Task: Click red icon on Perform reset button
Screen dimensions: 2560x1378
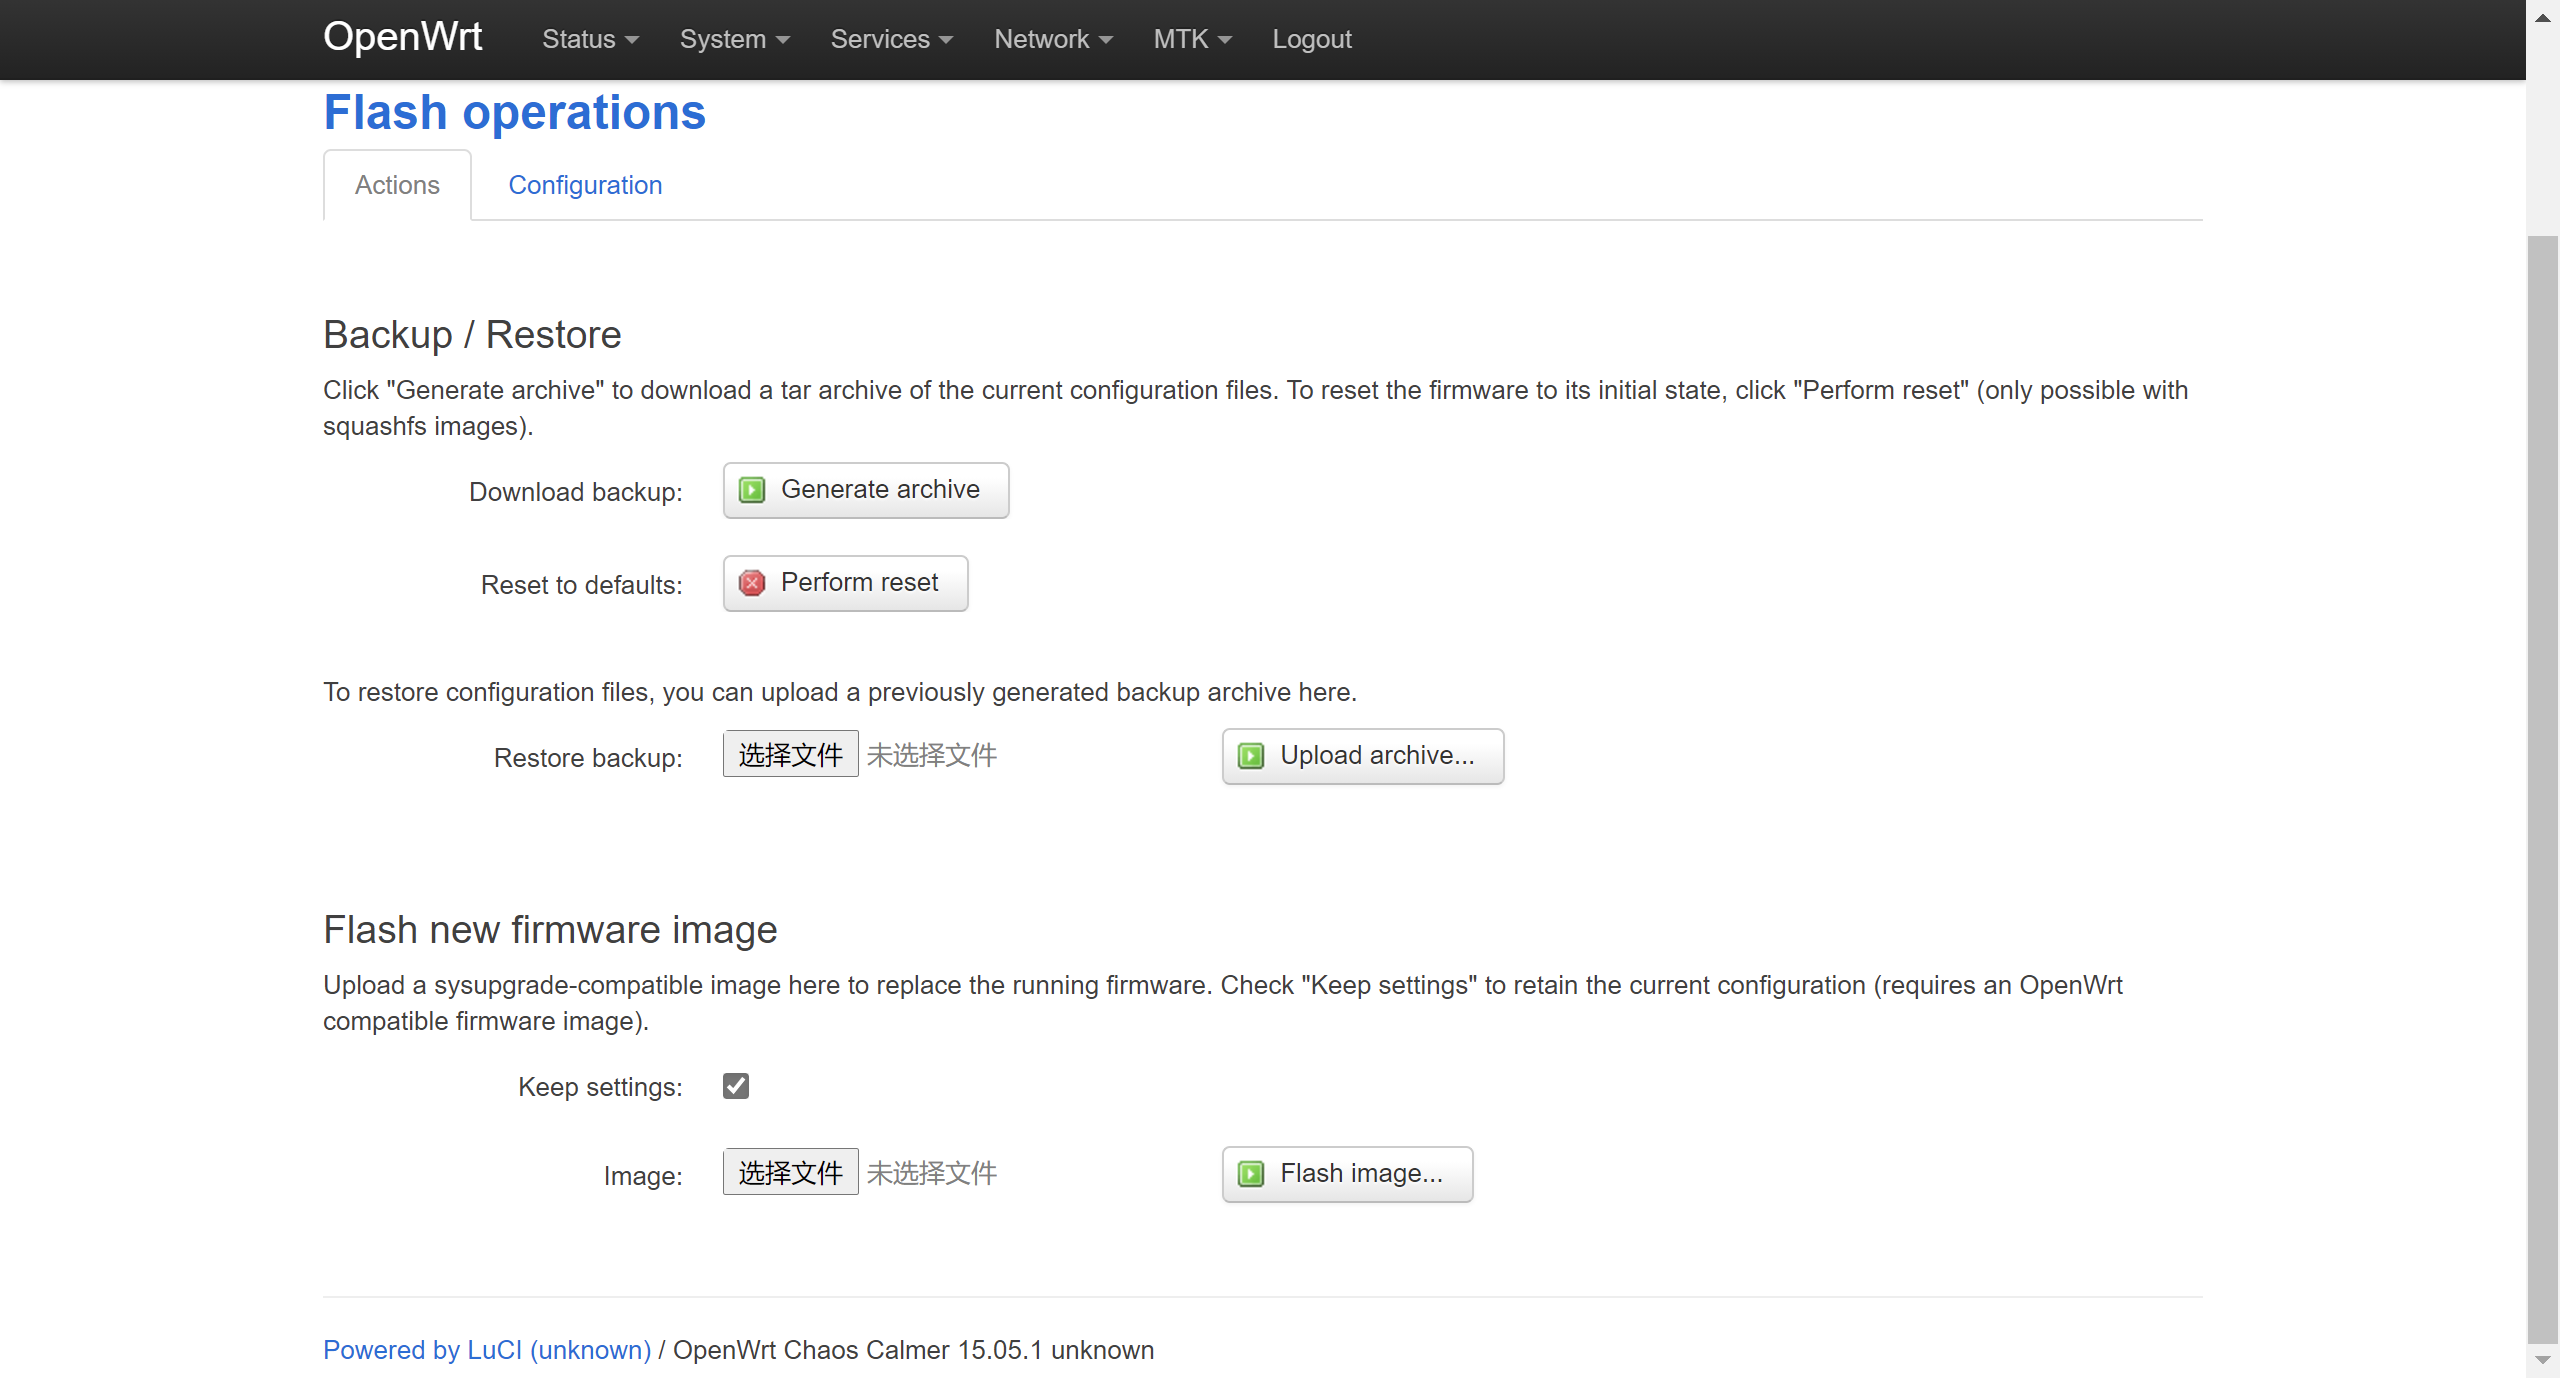Action: click(752, 583)
